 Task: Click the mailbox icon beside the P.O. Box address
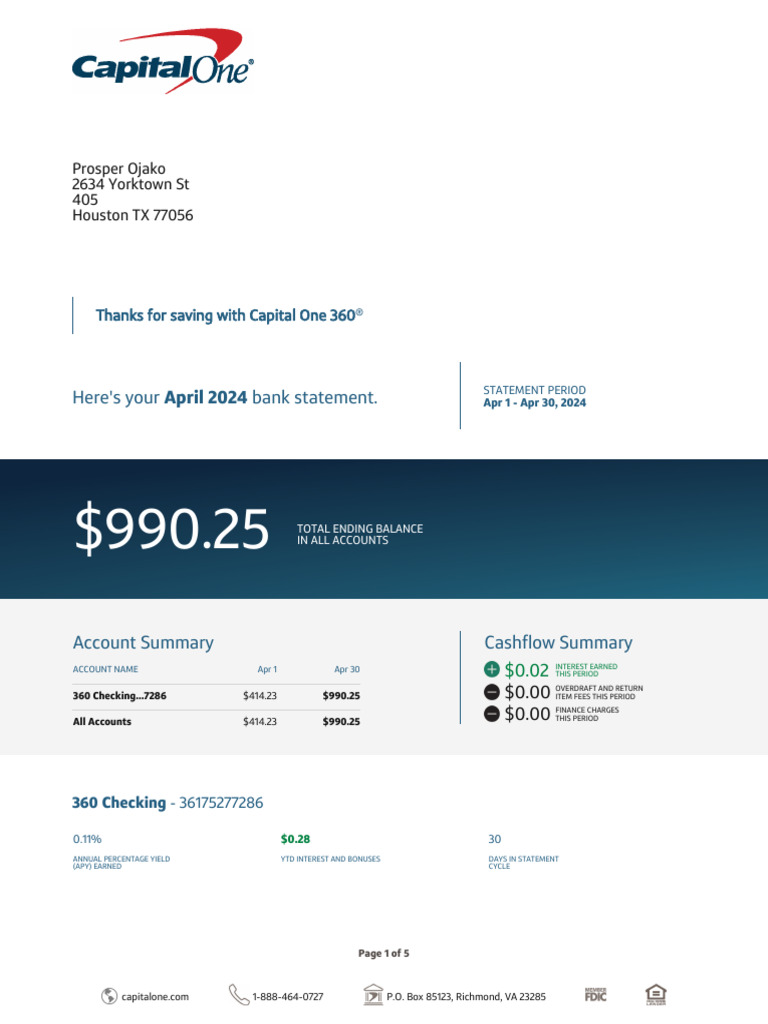pyautogui.click(x=373, y=995)
